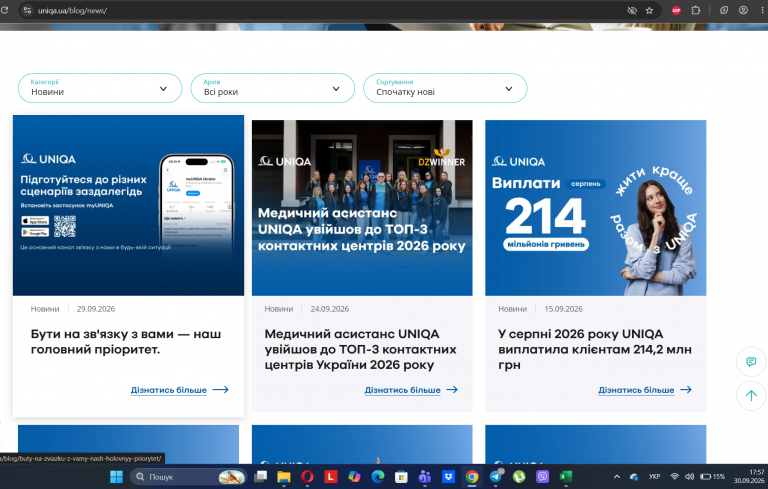Expand the Архів dropdown showing Всі роки

coord(272,88)
